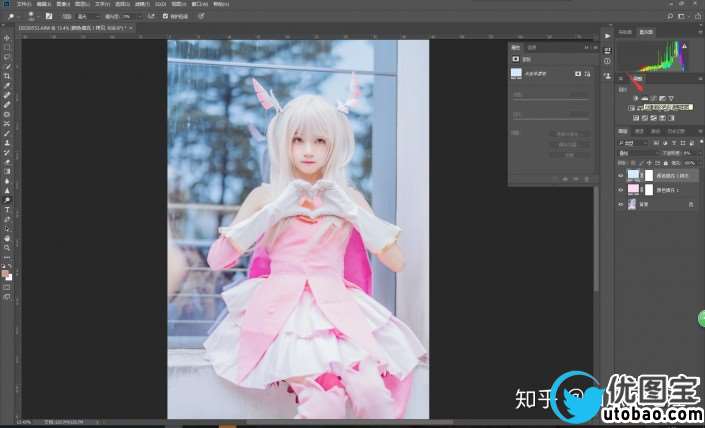
Task: Open the Edit Toolbar three-dots button
Action: (7, 258)
